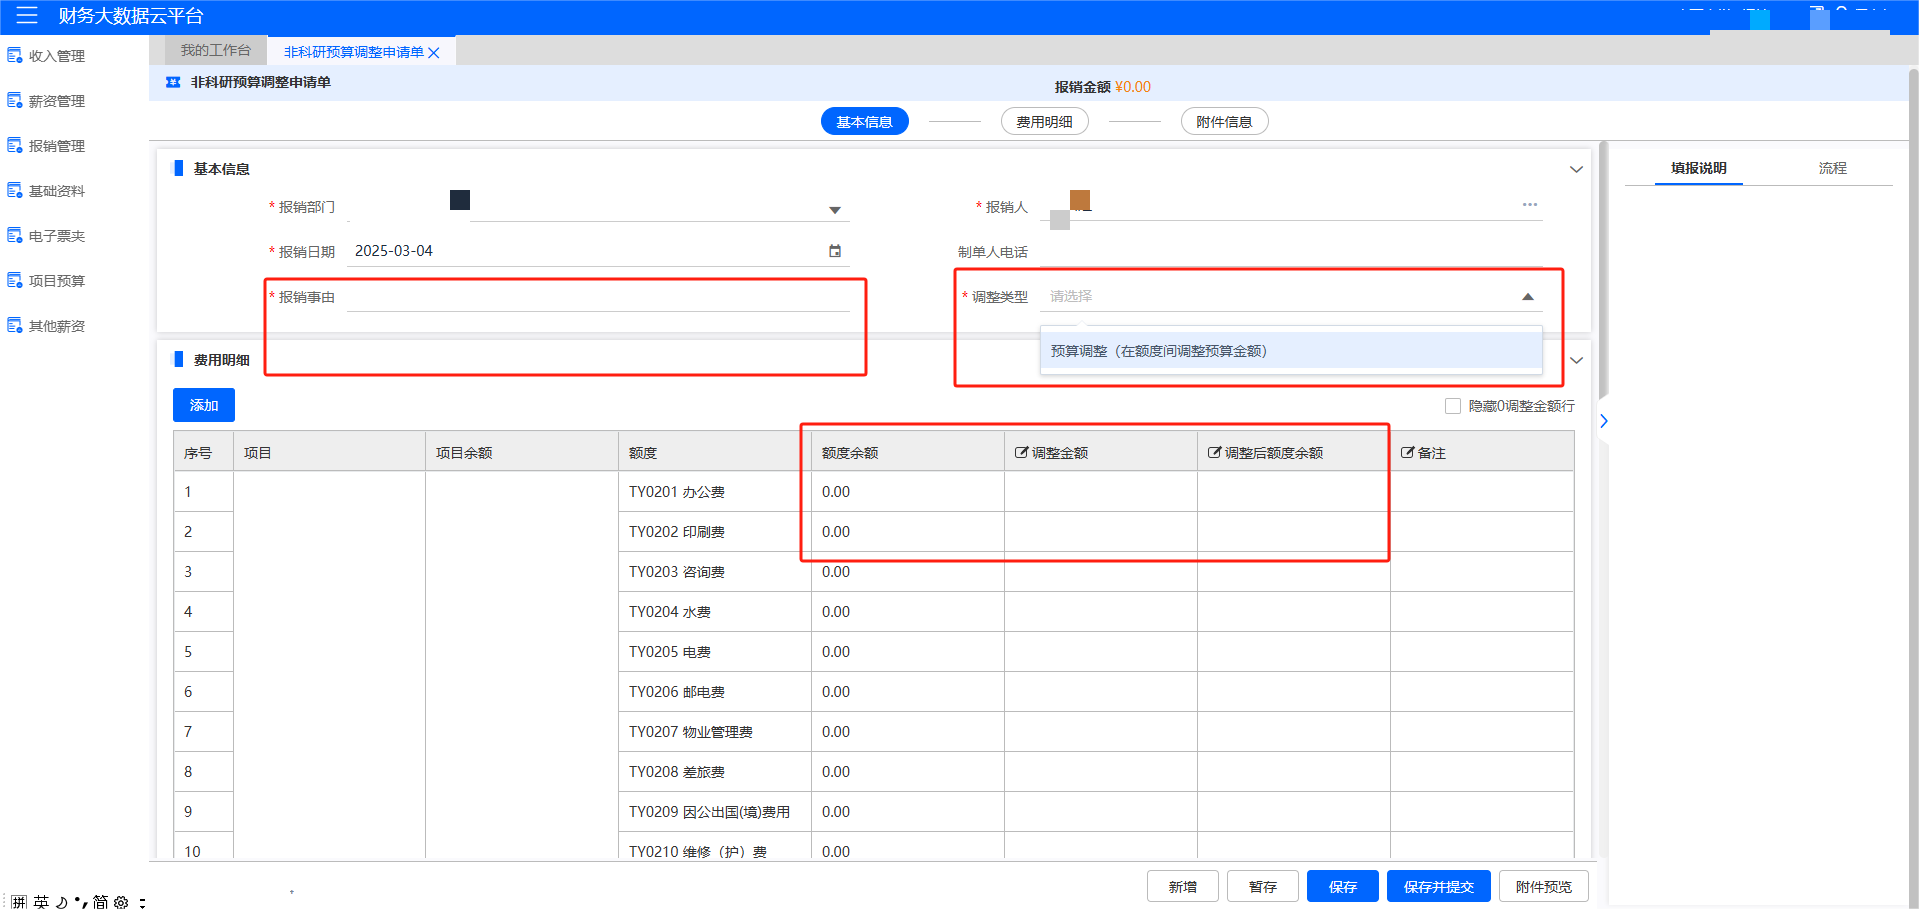The width and height of the screenshot is (1919, 909).
Task: Go to the 费用明细 step
Action: (x=1045, y=122)
